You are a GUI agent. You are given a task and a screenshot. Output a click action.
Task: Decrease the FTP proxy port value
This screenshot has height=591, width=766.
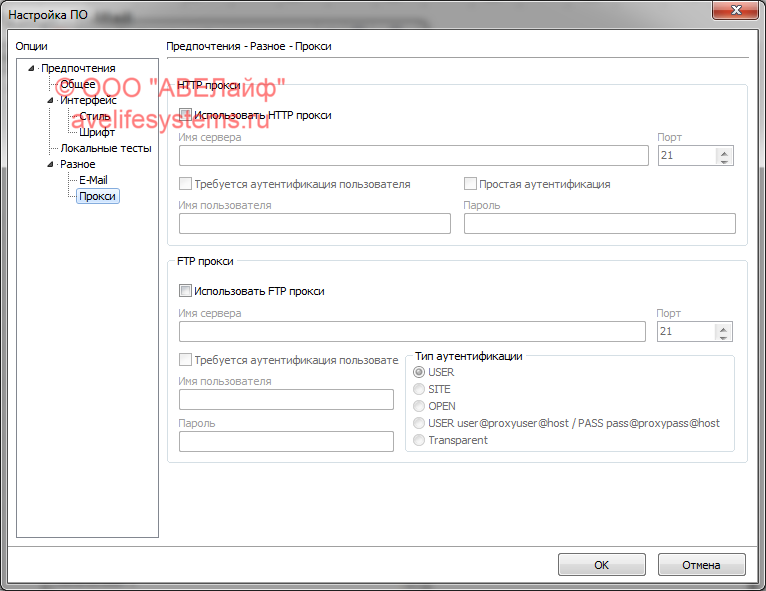point(723,336)
